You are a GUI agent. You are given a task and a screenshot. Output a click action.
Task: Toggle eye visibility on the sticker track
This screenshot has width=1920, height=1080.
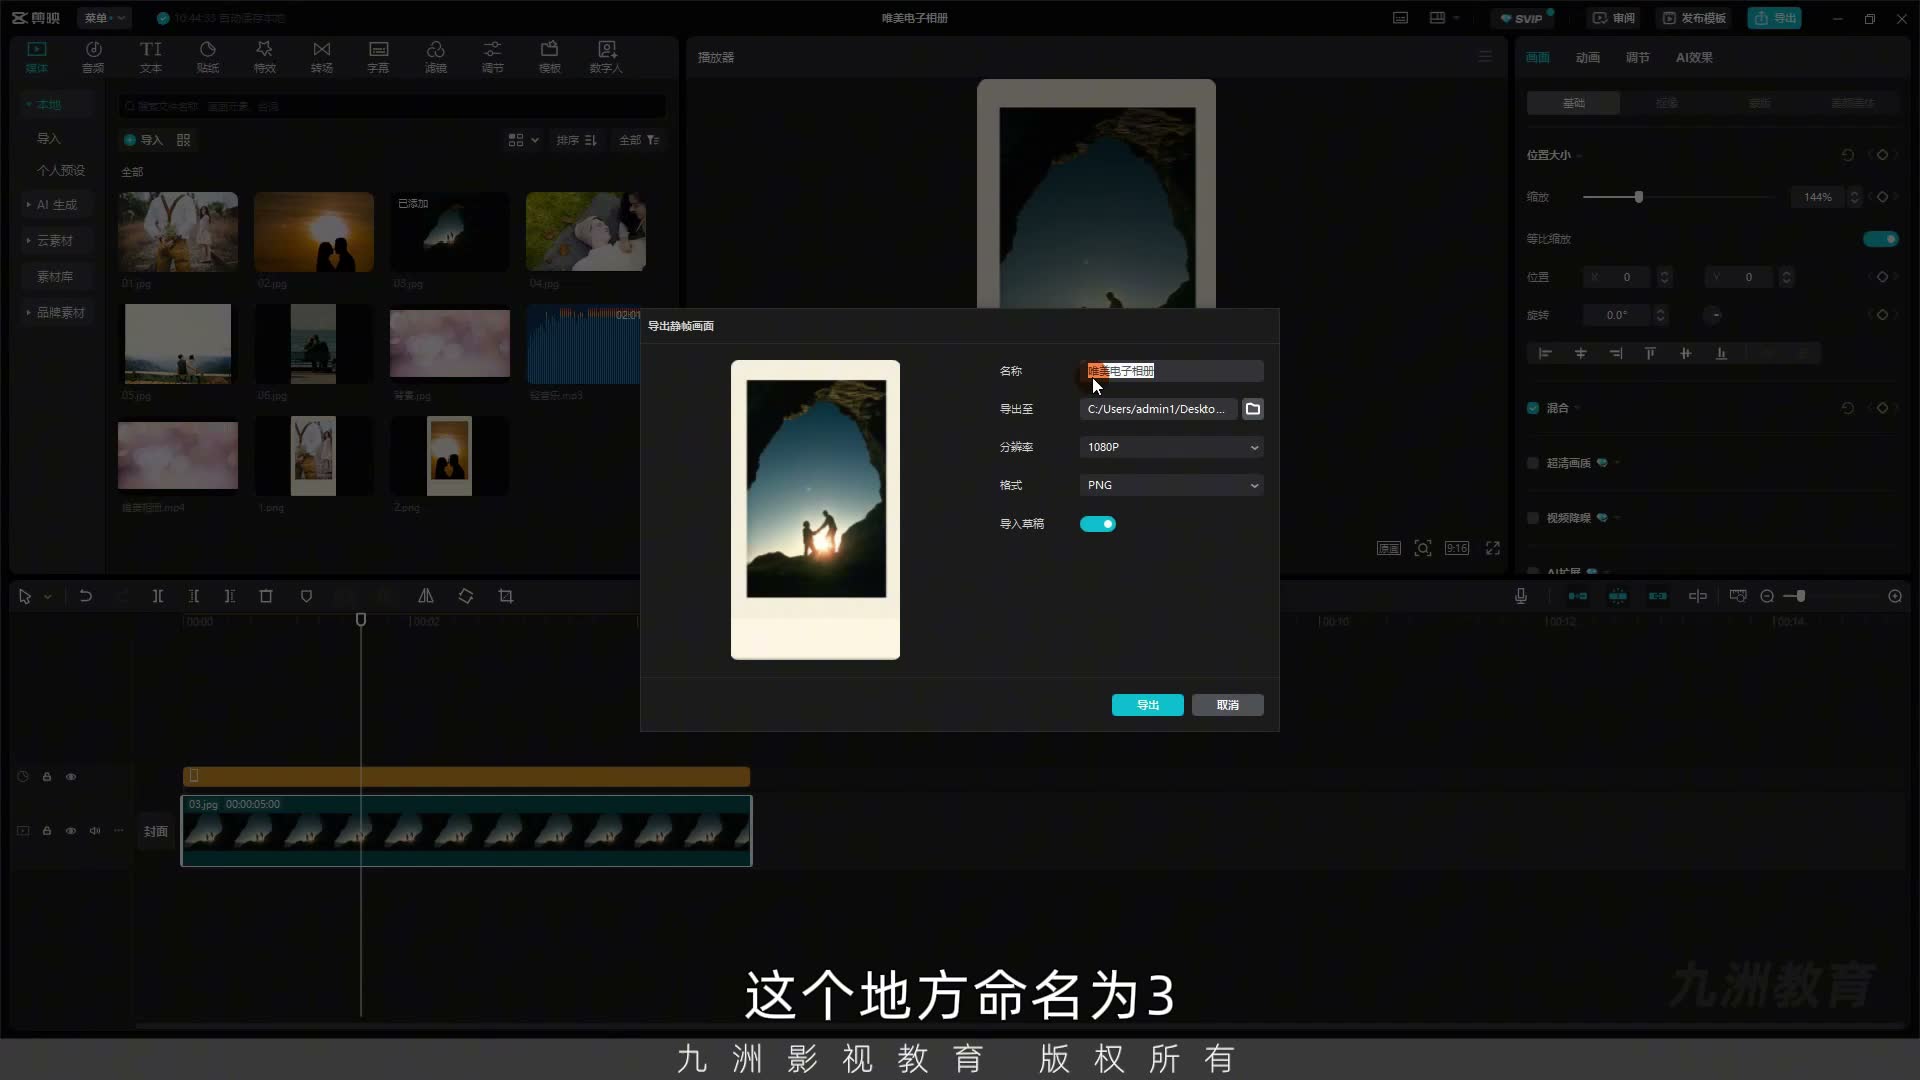click(x=71, y=777)
